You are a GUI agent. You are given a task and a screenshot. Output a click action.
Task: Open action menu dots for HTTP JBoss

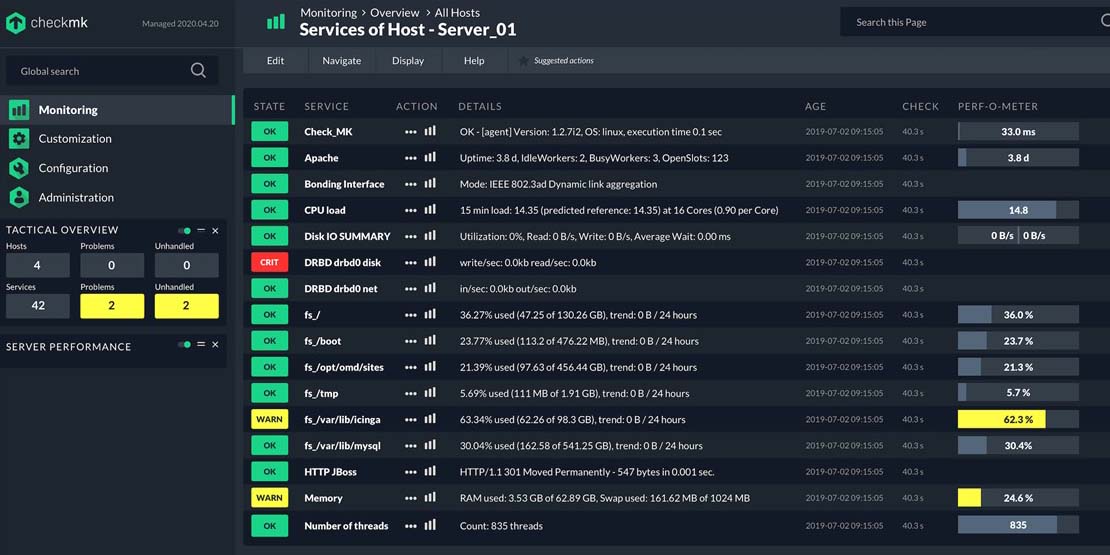(411, 472)
